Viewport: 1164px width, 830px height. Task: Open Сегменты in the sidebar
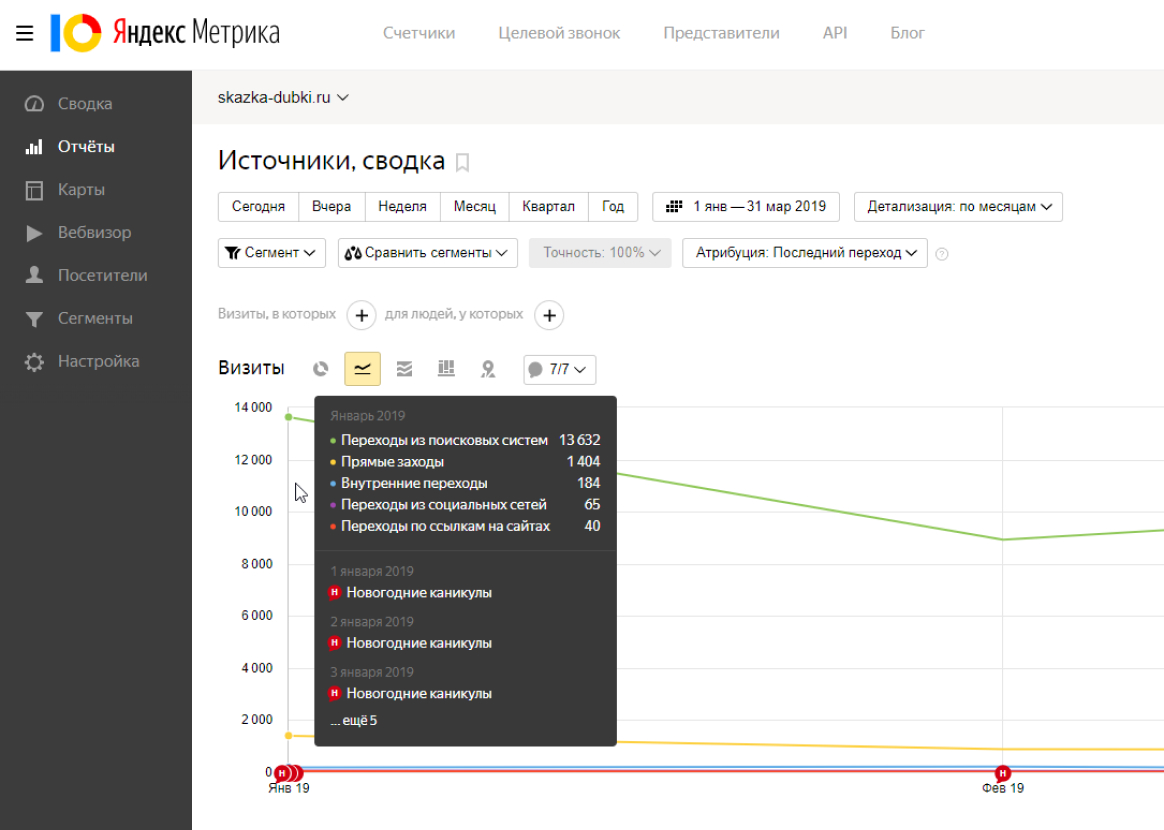point(96,318)
